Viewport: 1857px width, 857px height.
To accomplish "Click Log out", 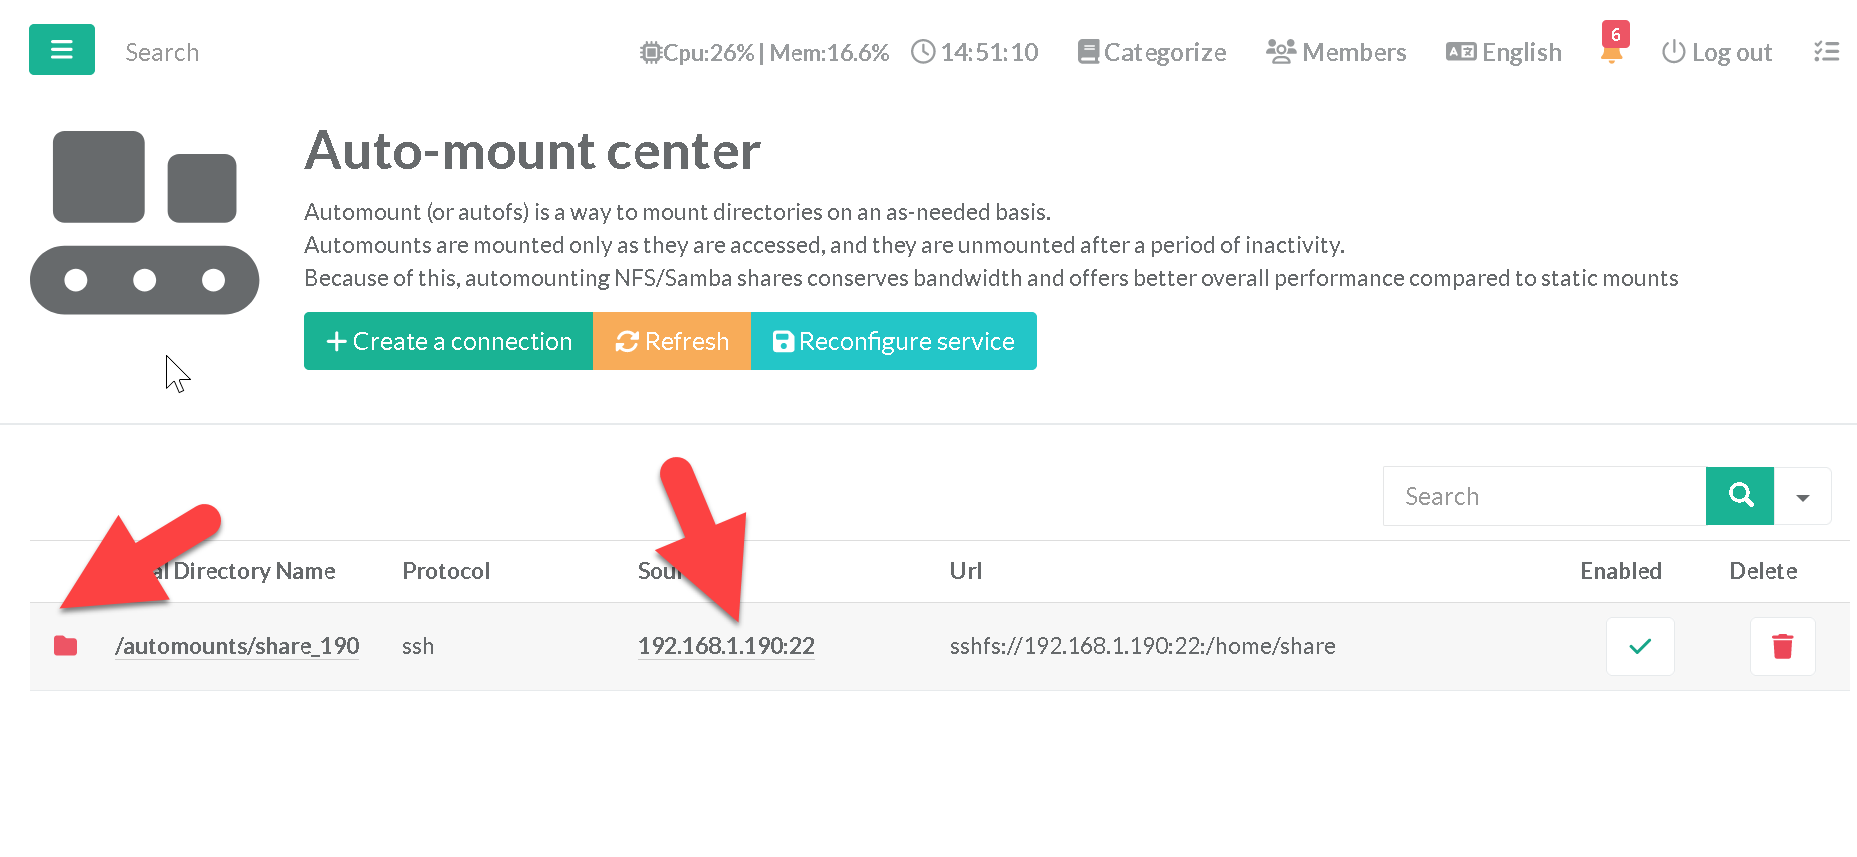I will 1717,52.
